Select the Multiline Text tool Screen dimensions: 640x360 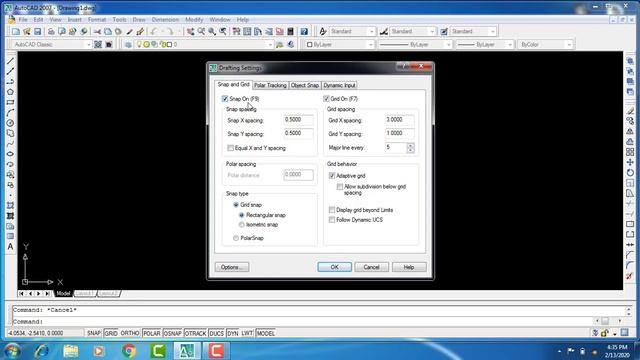(x=11, y=247)
